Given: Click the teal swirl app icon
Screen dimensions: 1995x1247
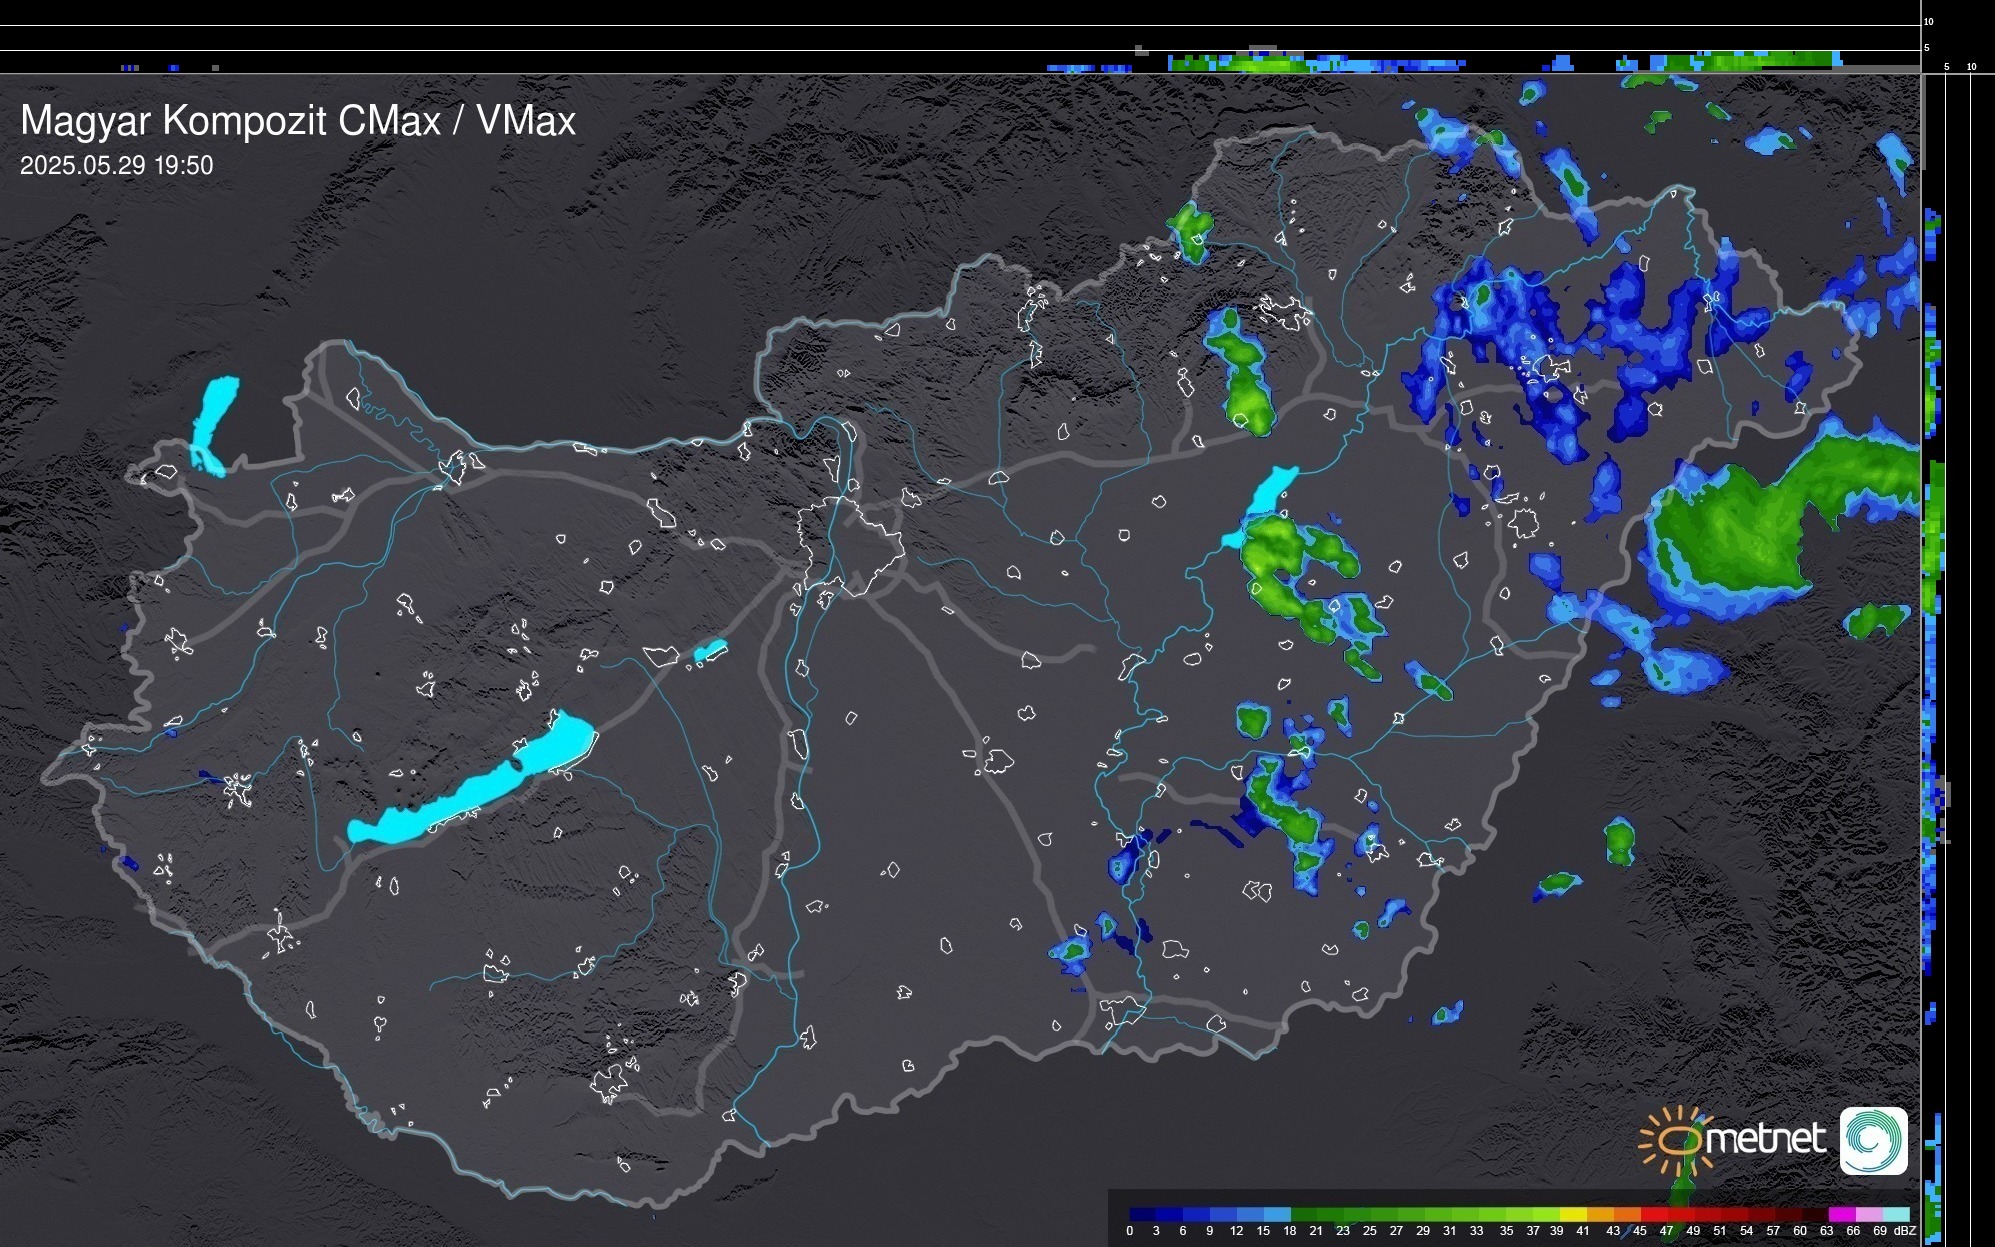Looking at the screenshot, I should coord(1873,1140).
